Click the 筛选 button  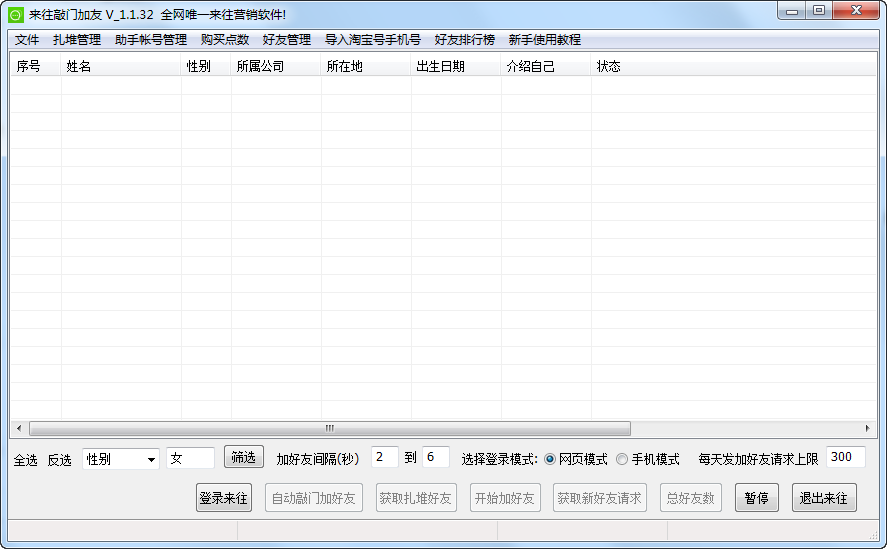244,457
